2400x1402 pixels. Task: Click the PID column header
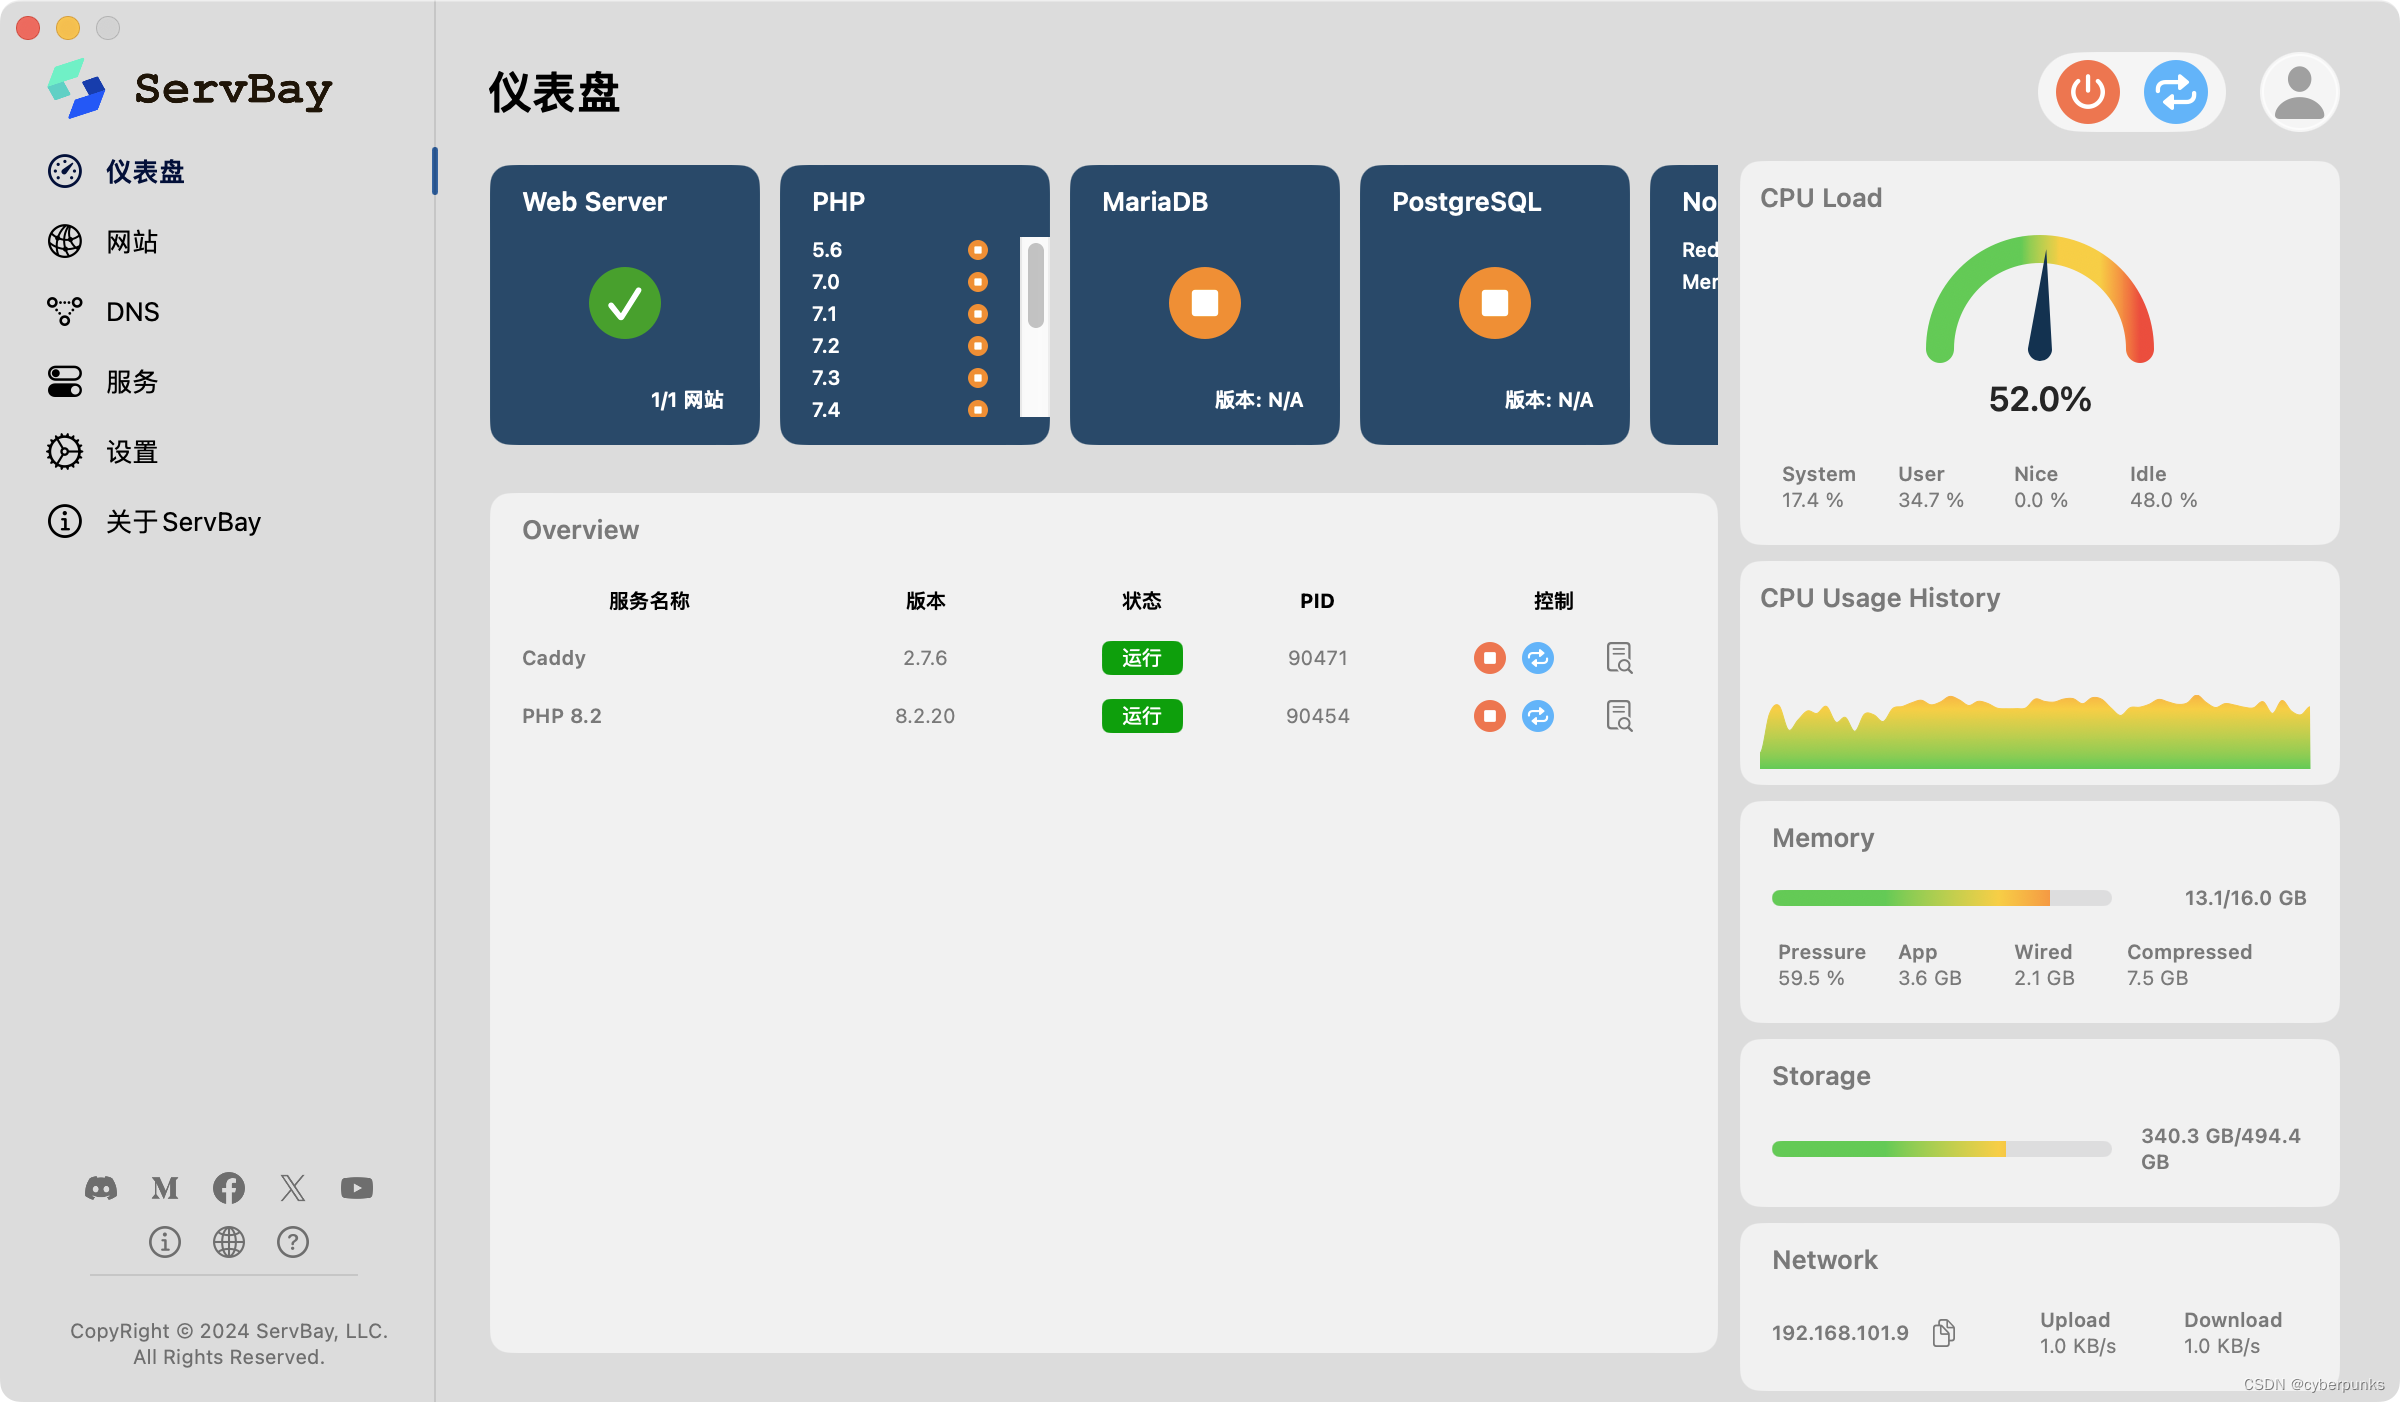[1317, 601]
